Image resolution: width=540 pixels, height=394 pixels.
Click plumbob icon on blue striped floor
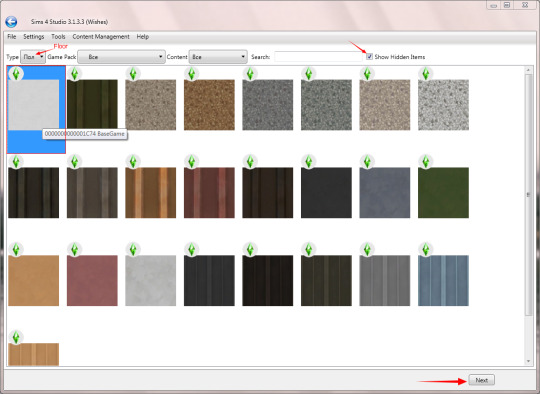(x=426, y=249)
